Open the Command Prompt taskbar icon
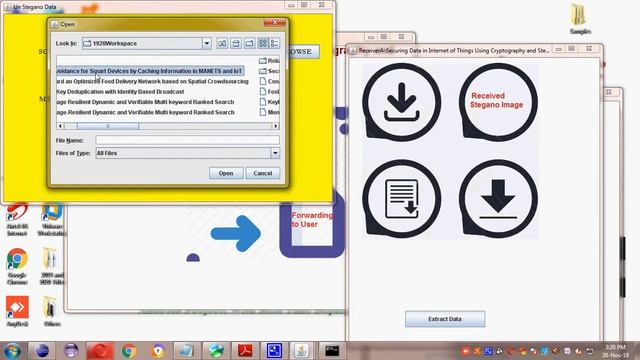This screenshot has width=640, height=360. tap(331, 351)
